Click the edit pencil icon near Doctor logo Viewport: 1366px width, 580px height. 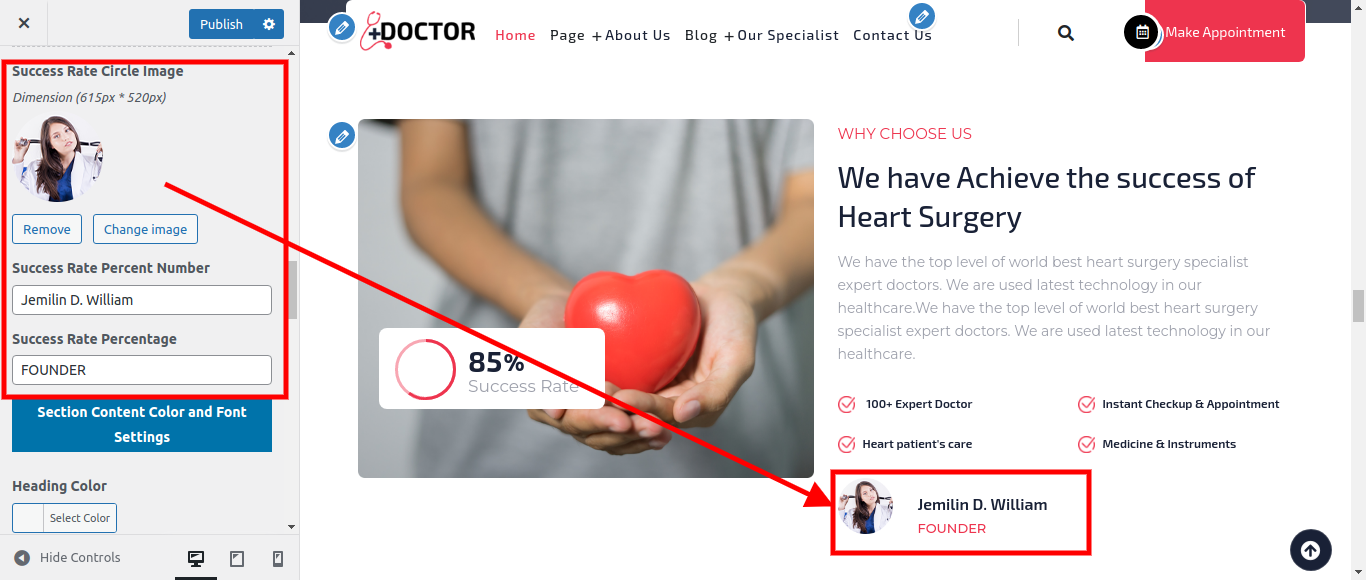coord(343,28)
